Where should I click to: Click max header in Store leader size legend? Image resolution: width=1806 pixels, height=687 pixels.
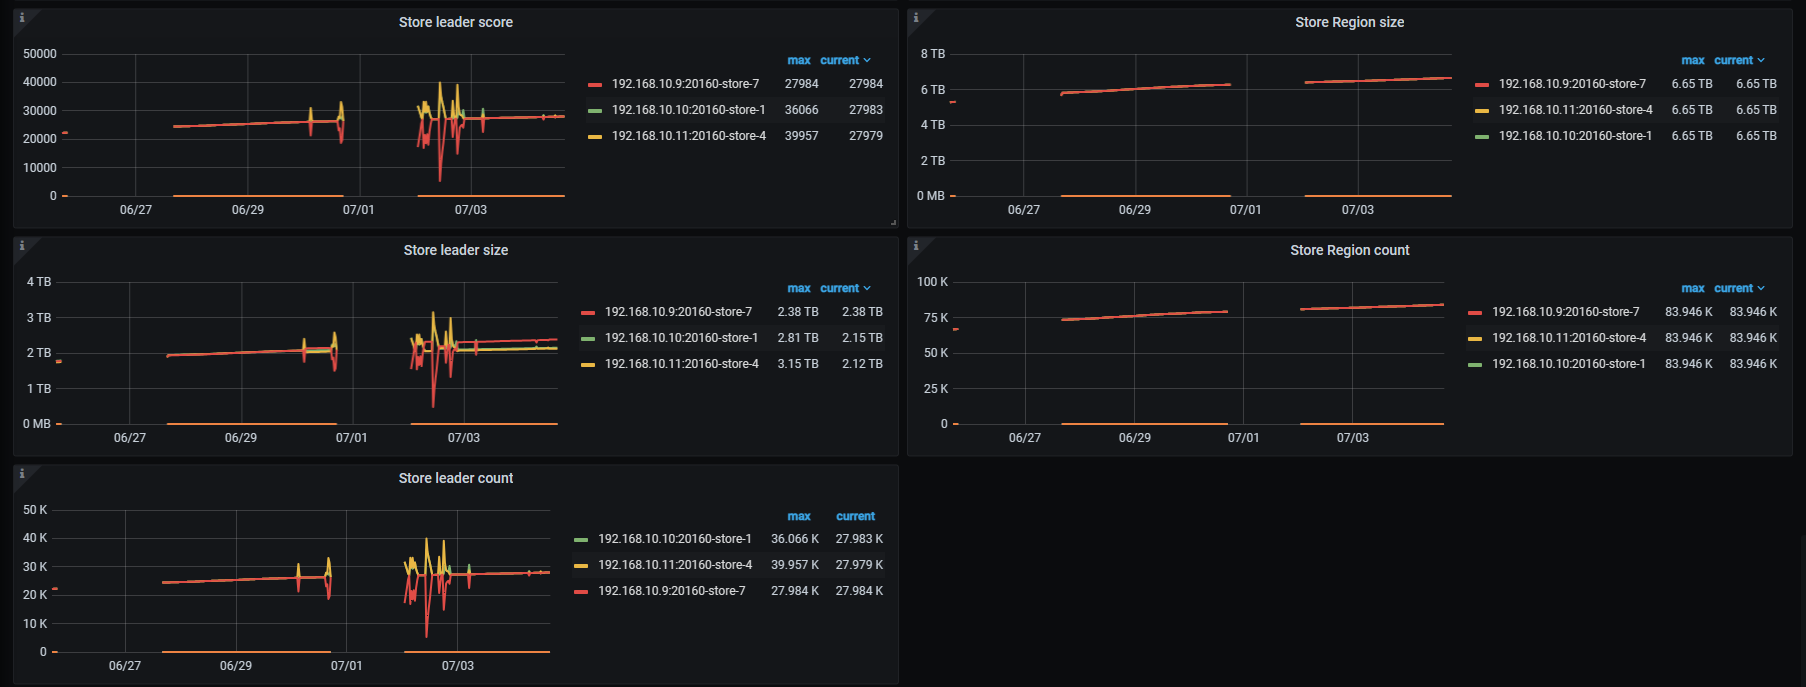tap(798, 288)
